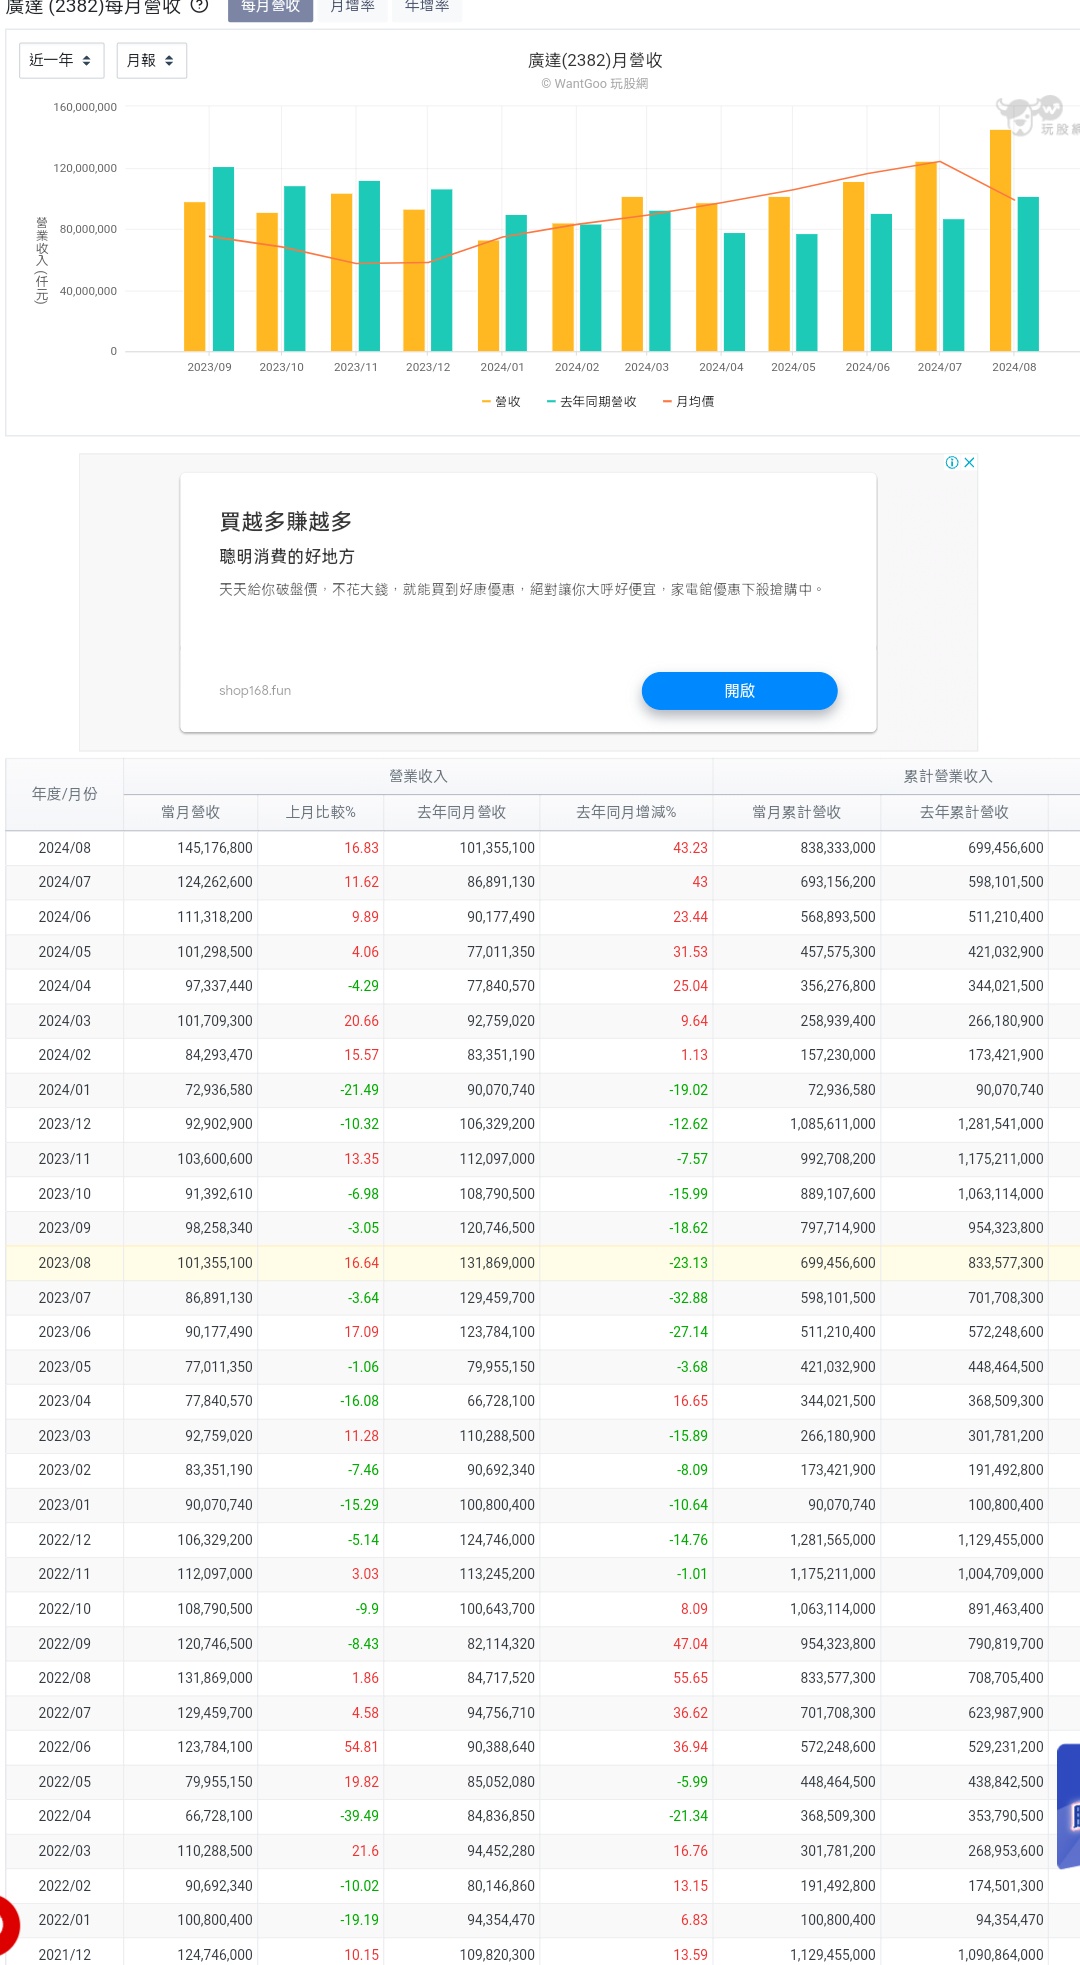Viewport: 1080px width, 1965px height.
Task: Click the 當月營收 column header
Action: (x=190, y=812)
